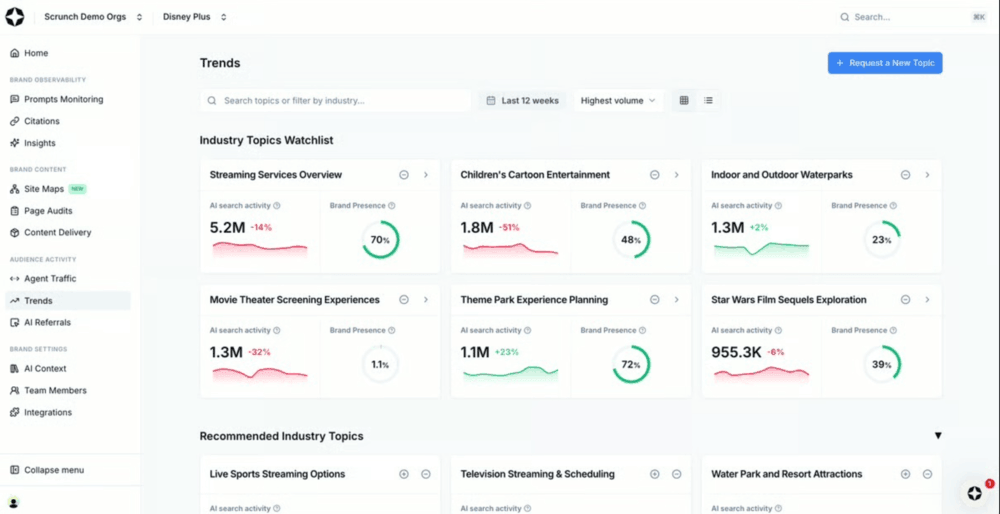Open the Scrunch Demo Orgs switcher
This screenshot has width=1000, height=514.
click(93, 17)
